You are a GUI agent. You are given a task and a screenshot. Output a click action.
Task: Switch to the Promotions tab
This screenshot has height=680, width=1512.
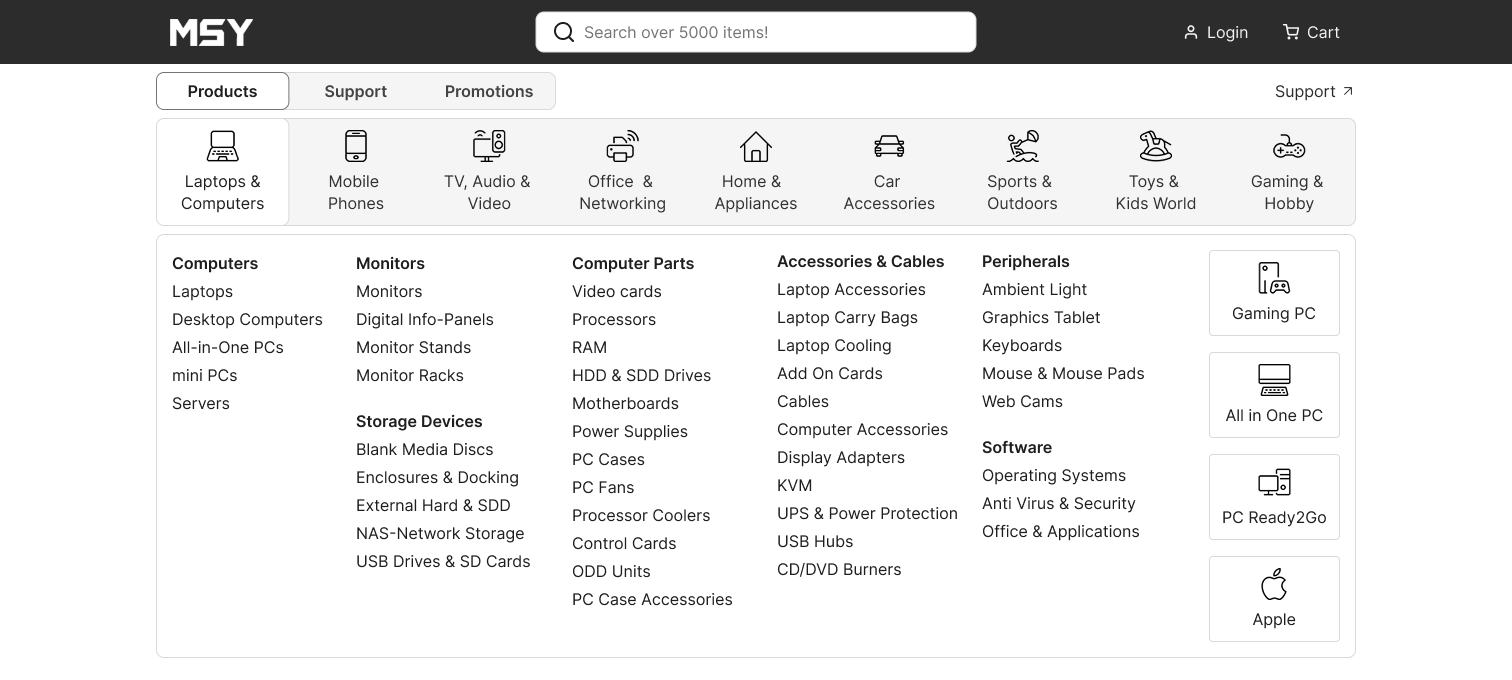point(488,91)
